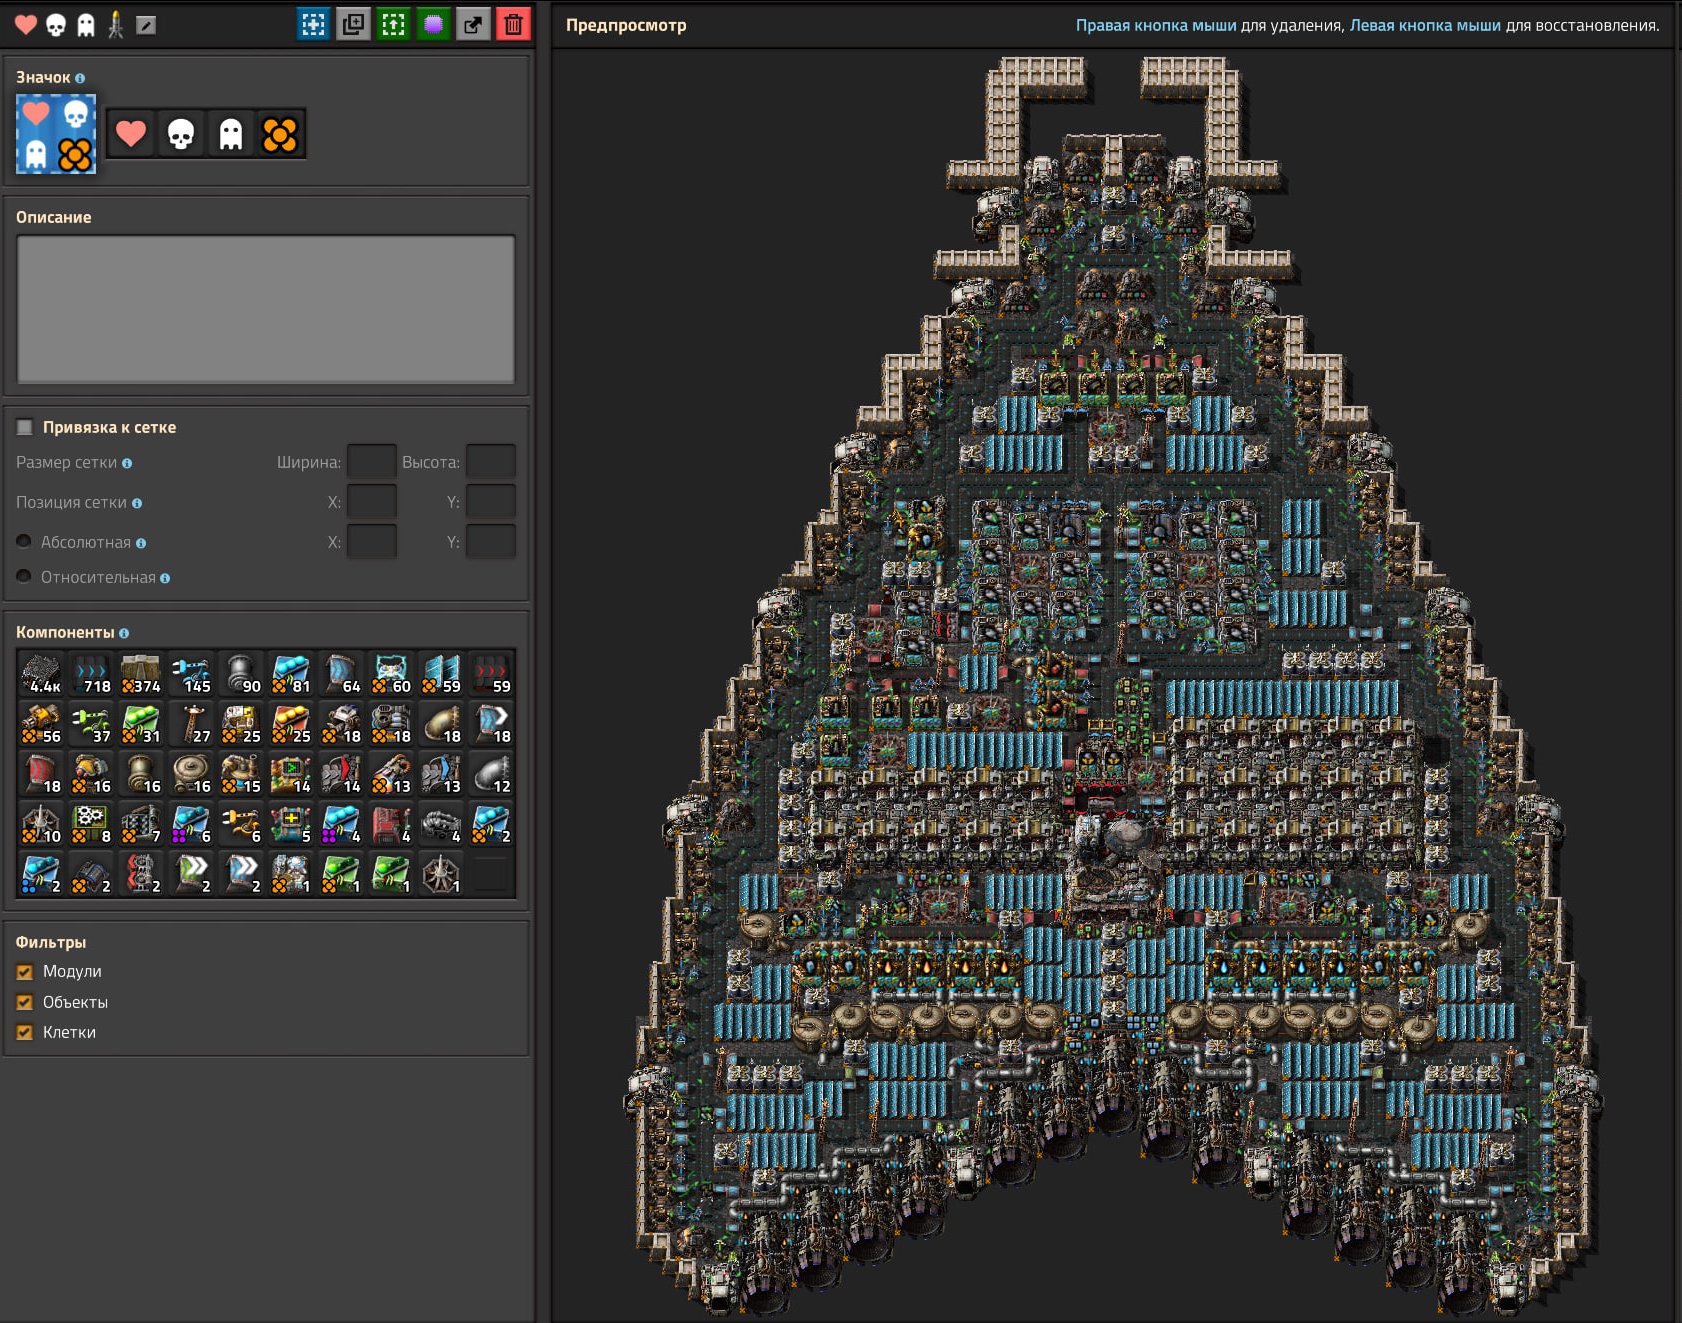The image size is (1682, 1323).
Task: Click the Ширина grid width field
Action: tap(372, 462)
